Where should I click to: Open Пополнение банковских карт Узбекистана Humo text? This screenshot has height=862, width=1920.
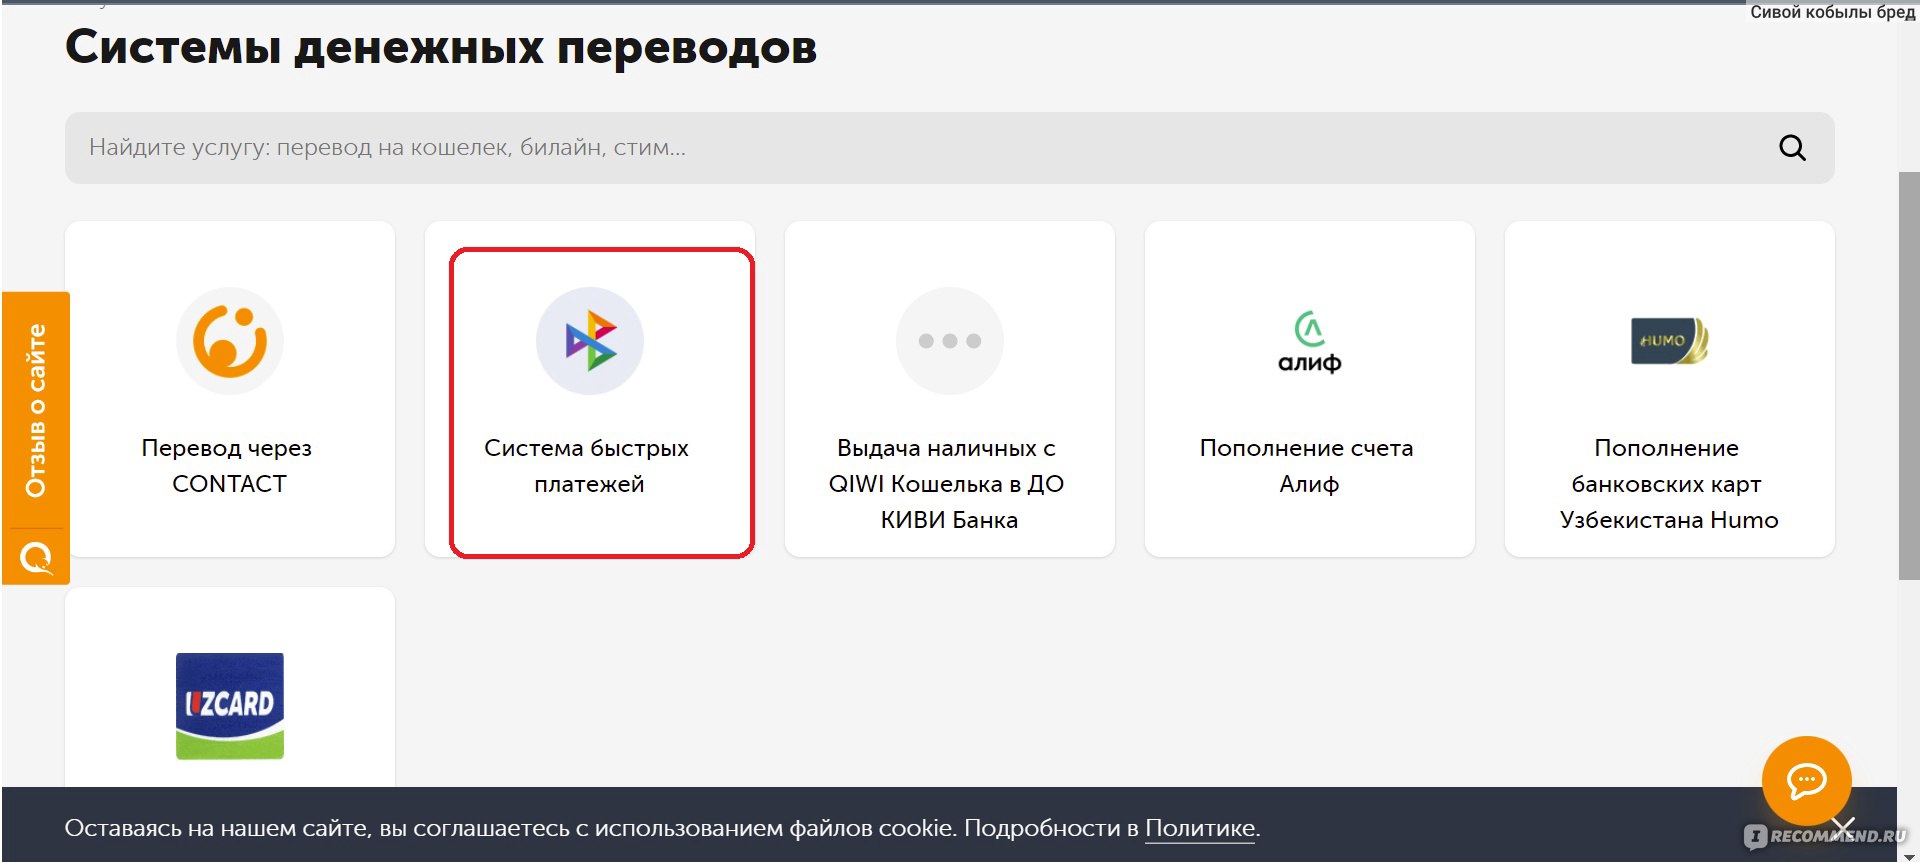coord(1668,484)
